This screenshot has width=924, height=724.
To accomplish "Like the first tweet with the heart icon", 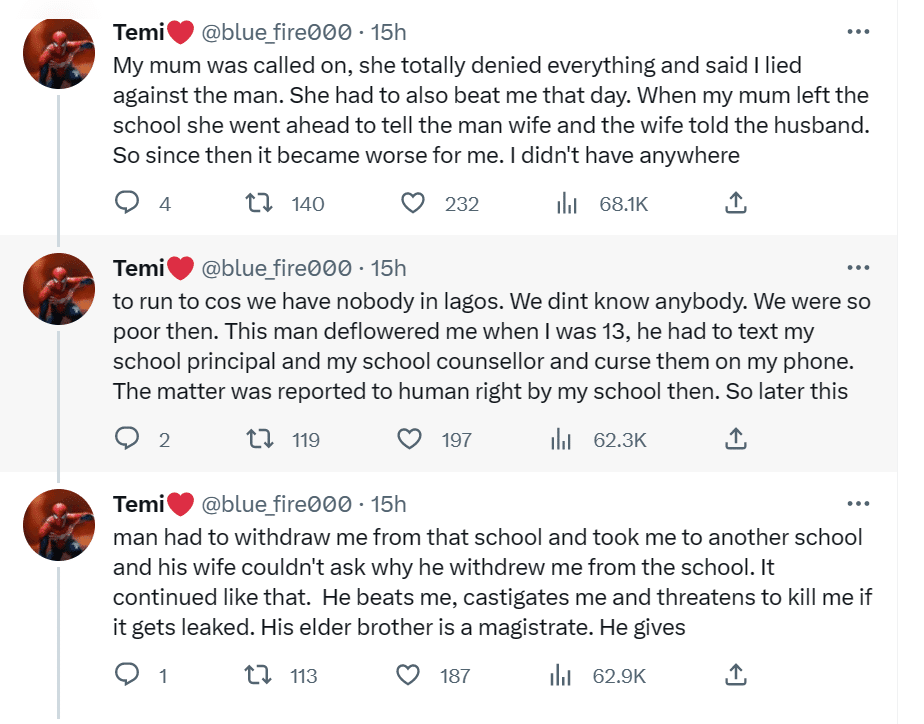I will [x=412, y=202].
